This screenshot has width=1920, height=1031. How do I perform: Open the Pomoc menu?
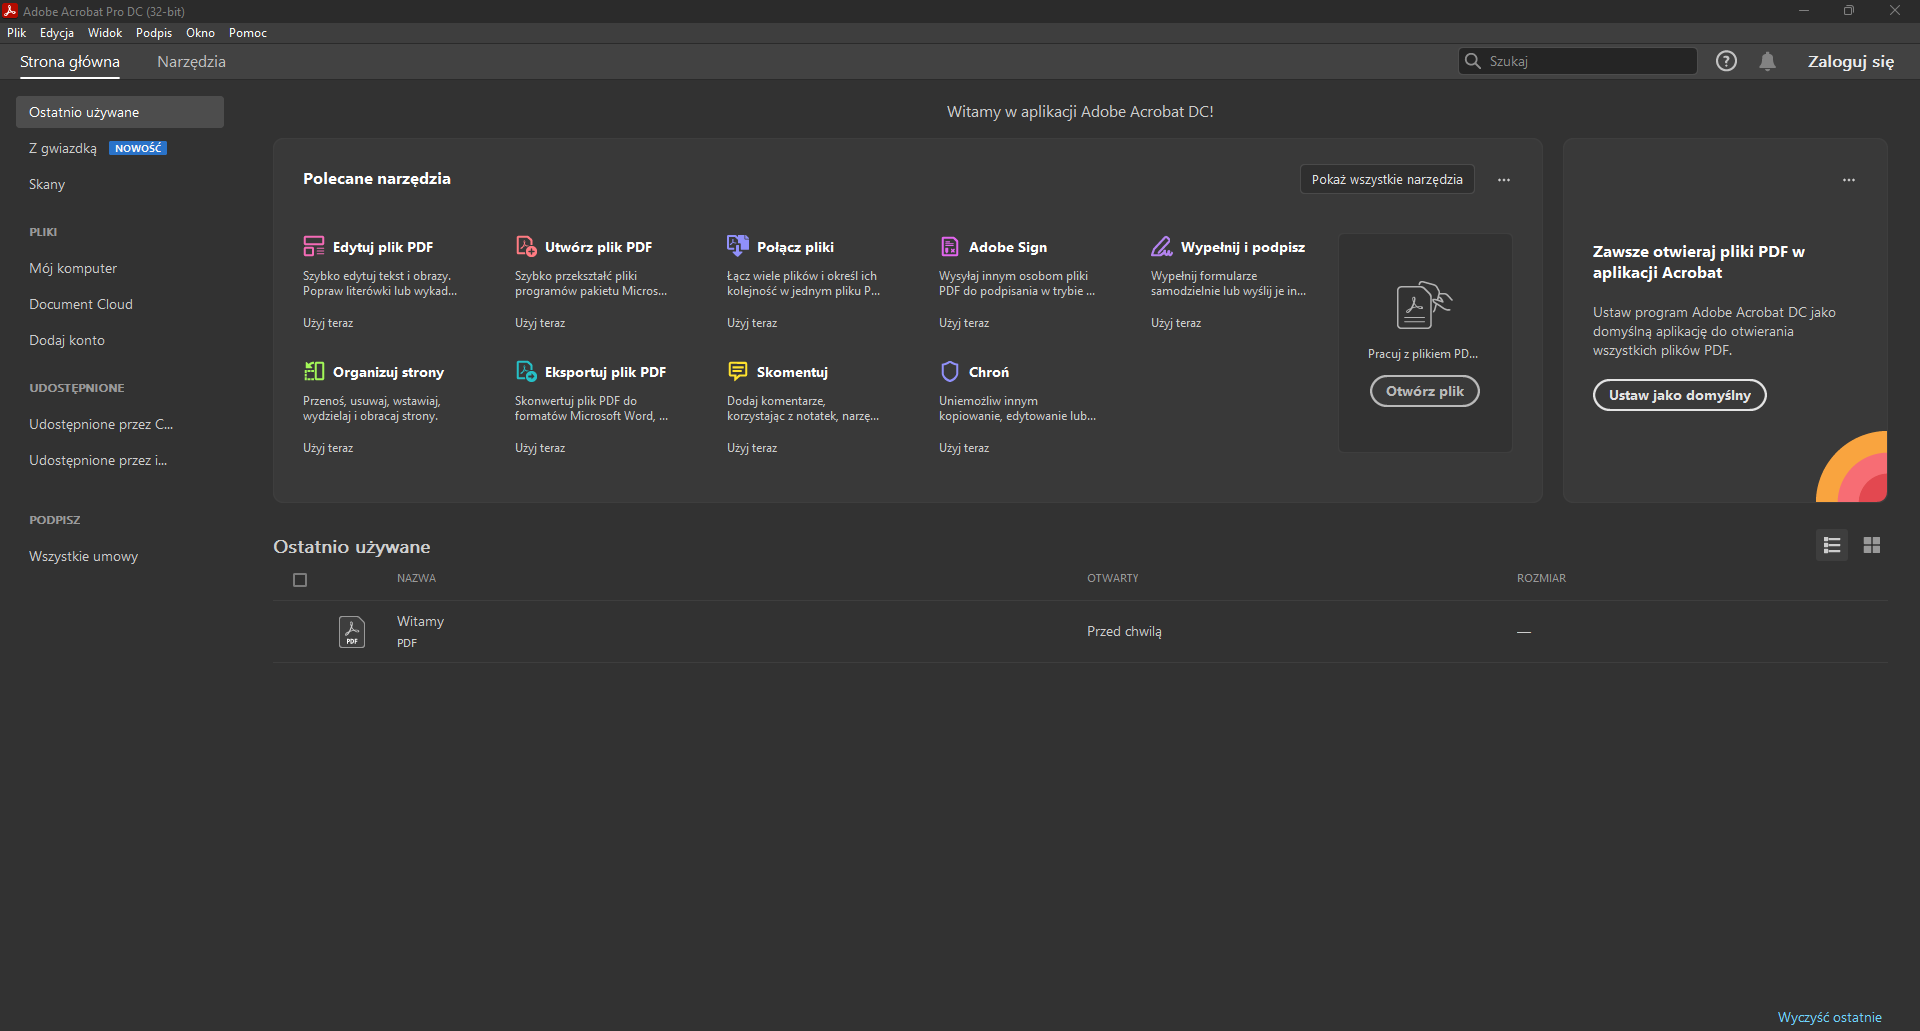[248, 33]
